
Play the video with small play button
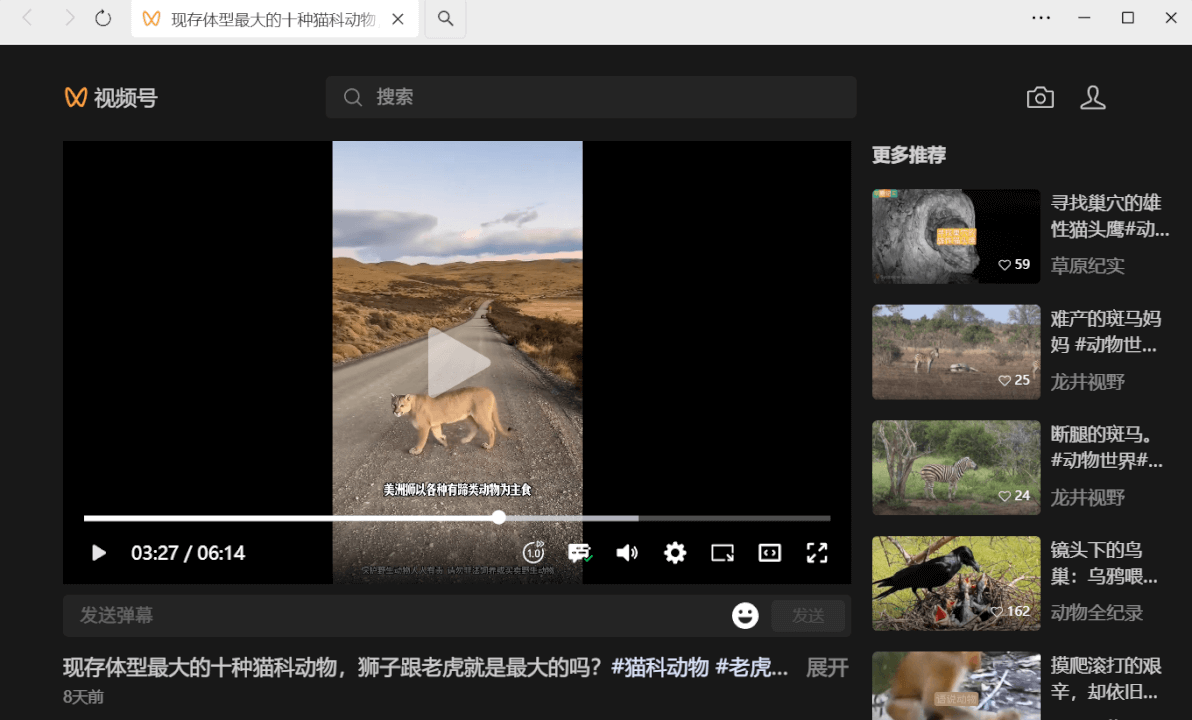pyautogui.click(x=99, y=553)
